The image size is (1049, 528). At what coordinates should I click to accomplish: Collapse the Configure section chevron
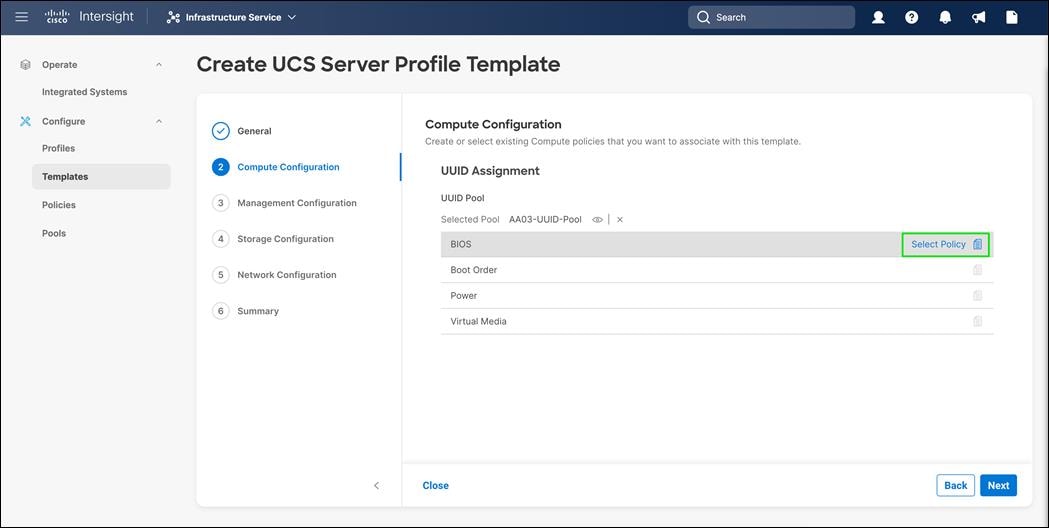pos(159,121)
